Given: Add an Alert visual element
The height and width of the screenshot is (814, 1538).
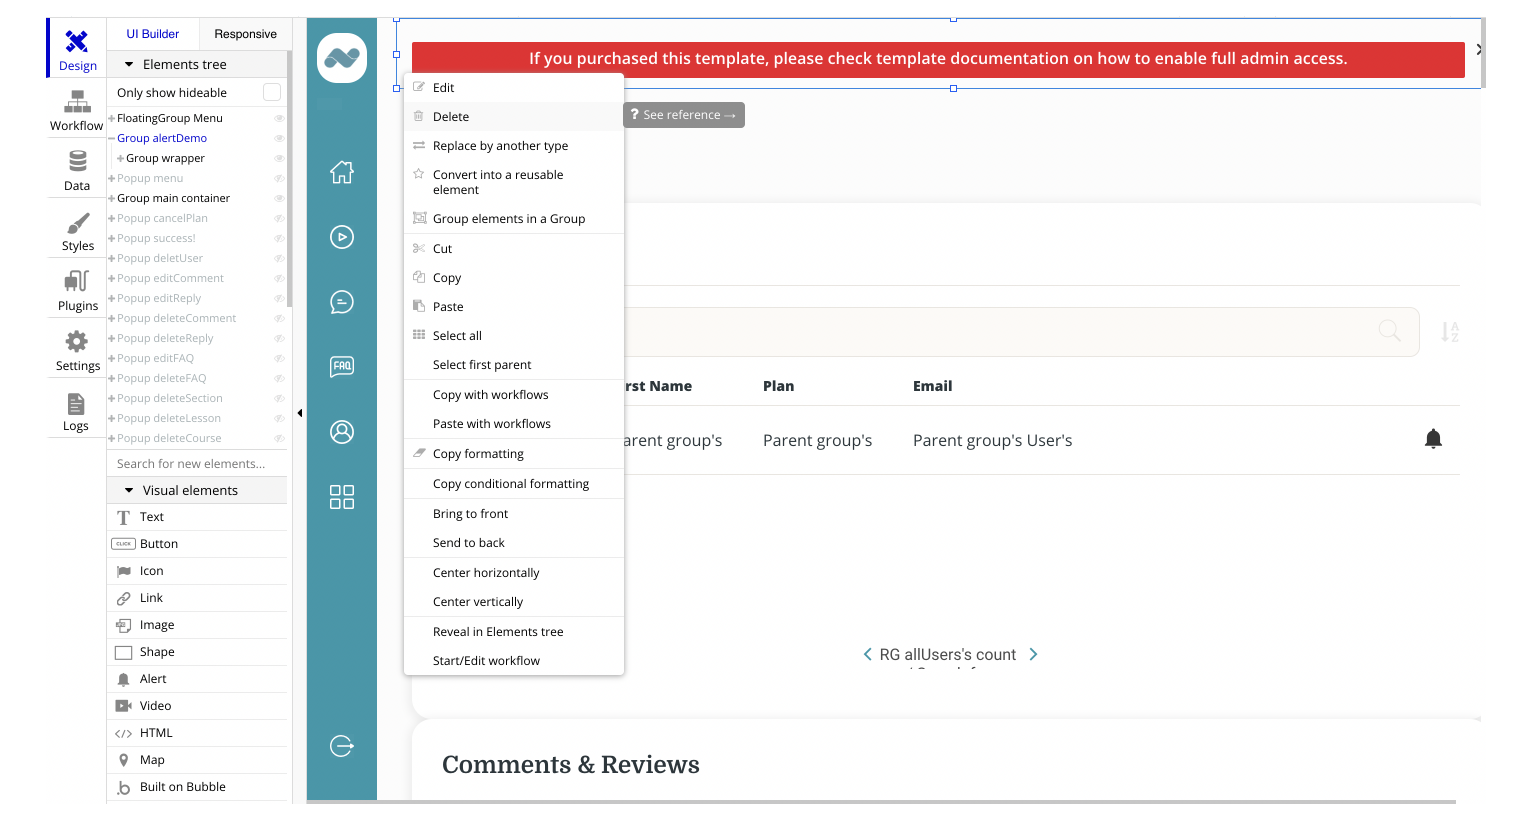Looking at the screenshot, I should pos(197,679).
